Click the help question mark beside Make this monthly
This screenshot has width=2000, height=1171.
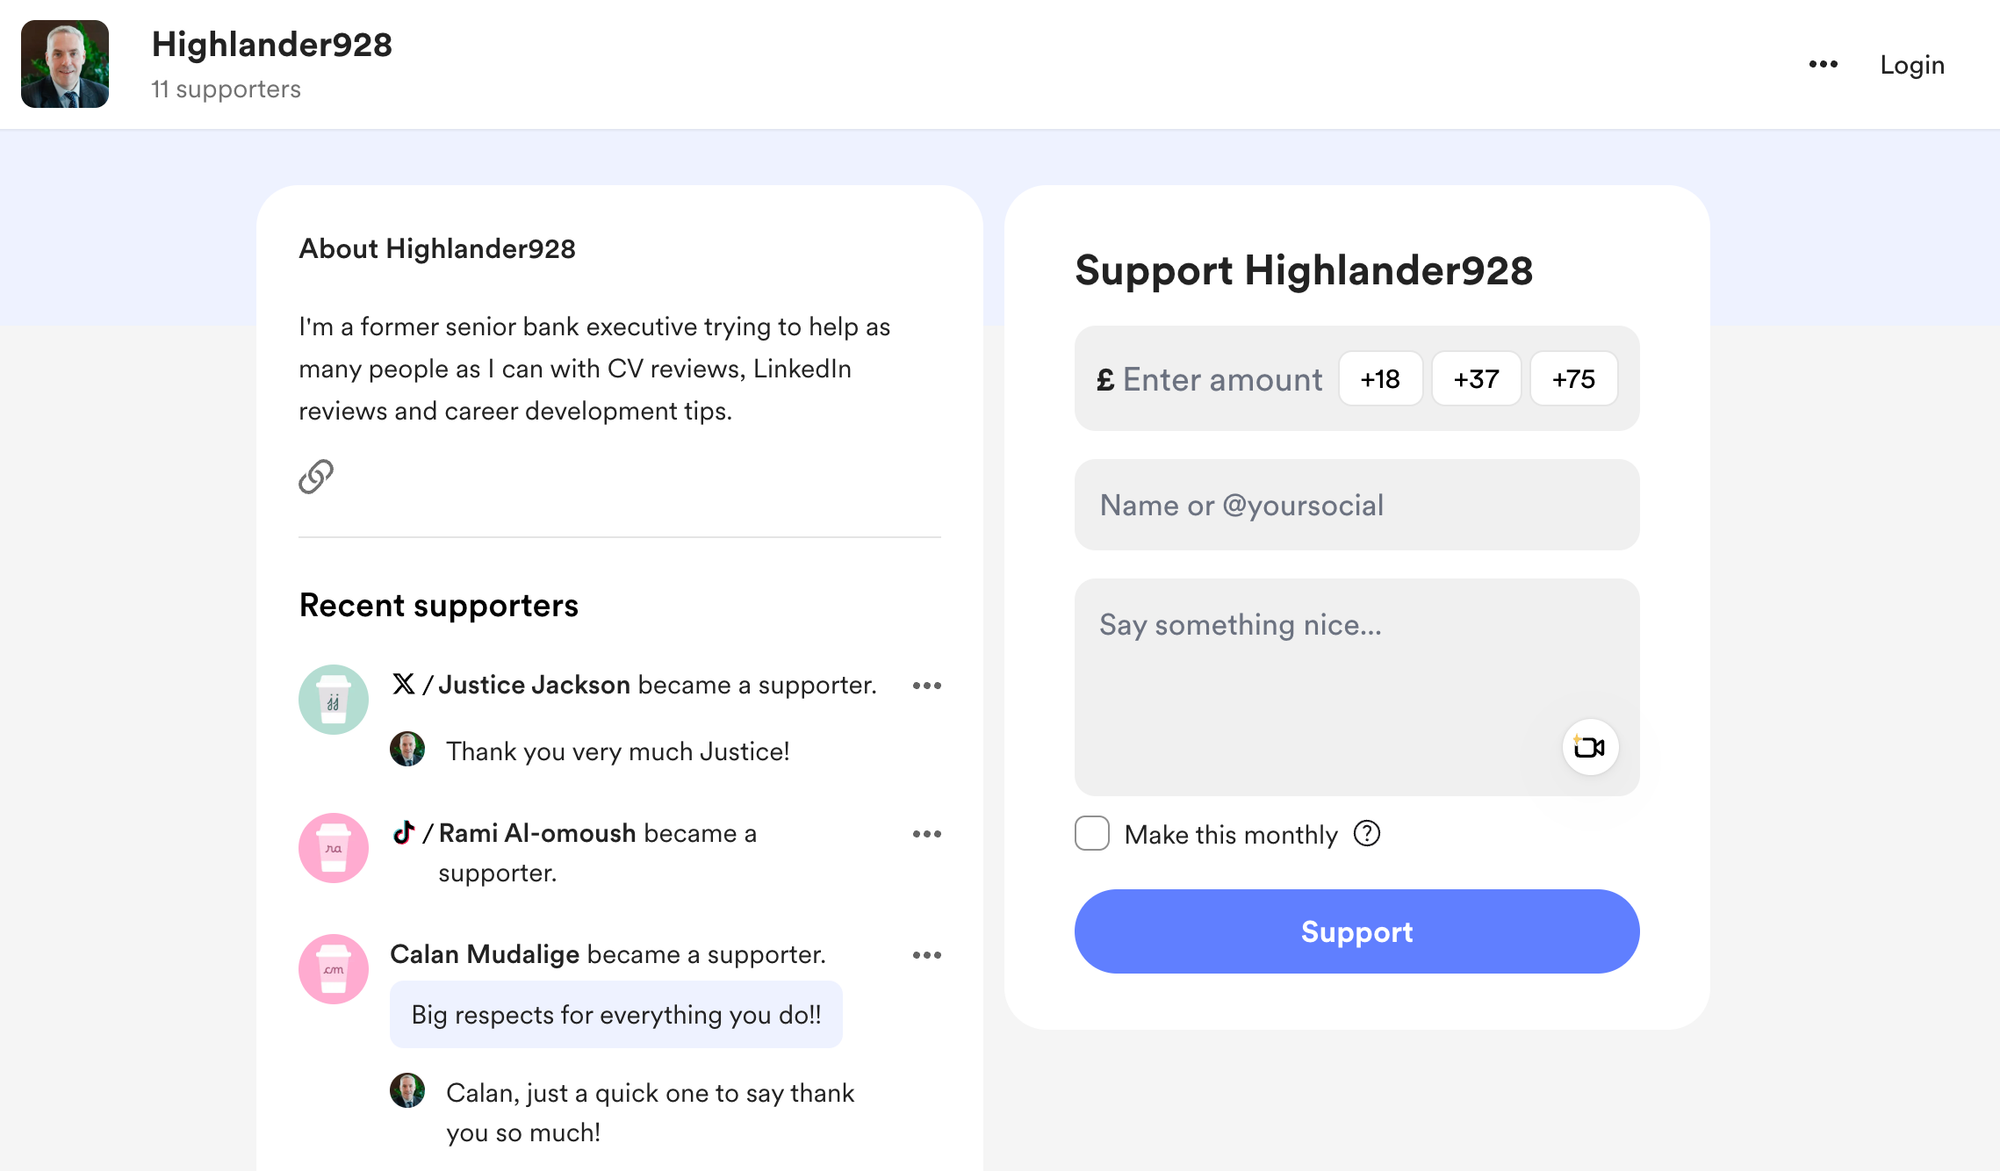click(1366, 833)
